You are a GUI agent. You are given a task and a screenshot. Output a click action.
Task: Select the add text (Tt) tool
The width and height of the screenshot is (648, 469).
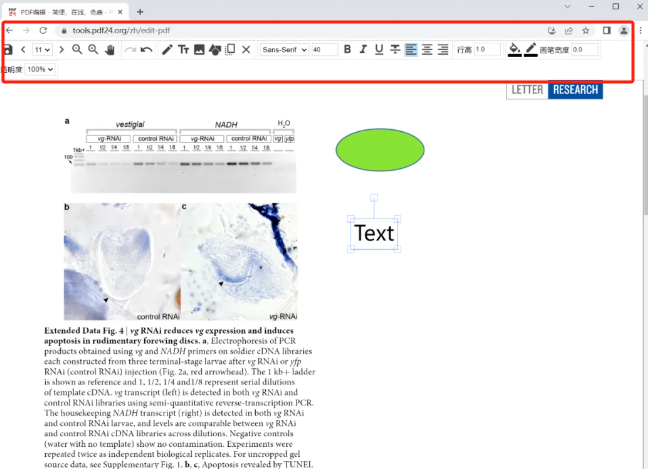(183, 50)
